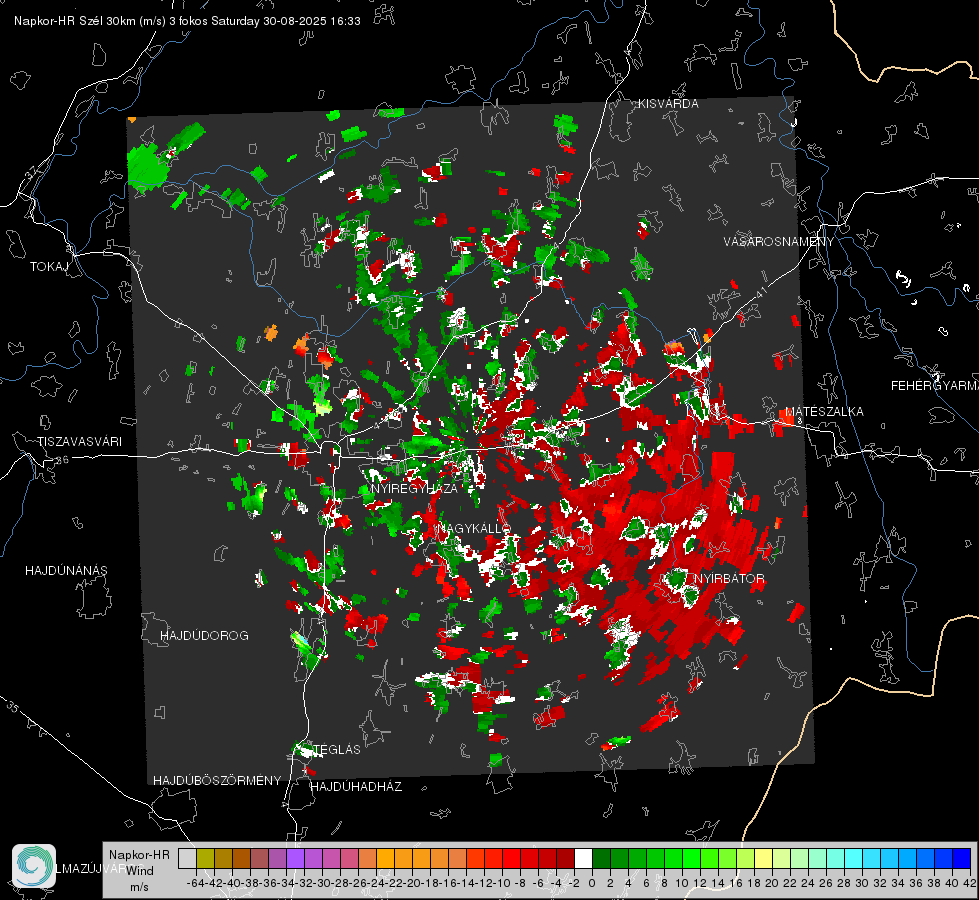Click the TOKAJ city label
This screenshot has width=979, height=900.
point(49,267)
